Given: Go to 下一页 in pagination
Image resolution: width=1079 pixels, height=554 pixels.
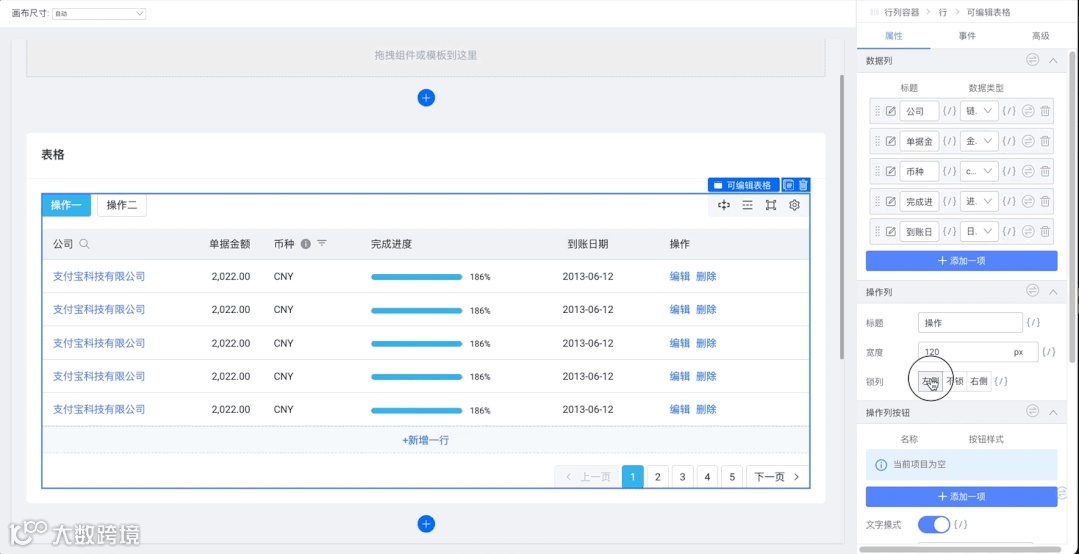Looking at the screenshot, I should tap(778, 477).
